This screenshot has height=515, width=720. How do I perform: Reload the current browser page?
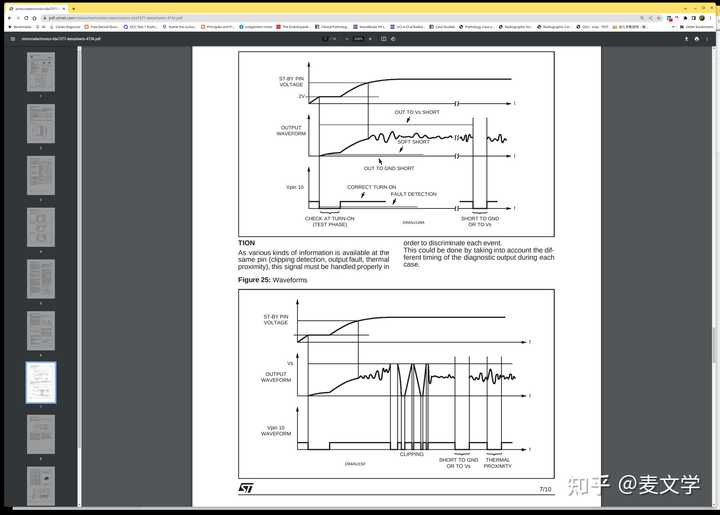point(26,18)
